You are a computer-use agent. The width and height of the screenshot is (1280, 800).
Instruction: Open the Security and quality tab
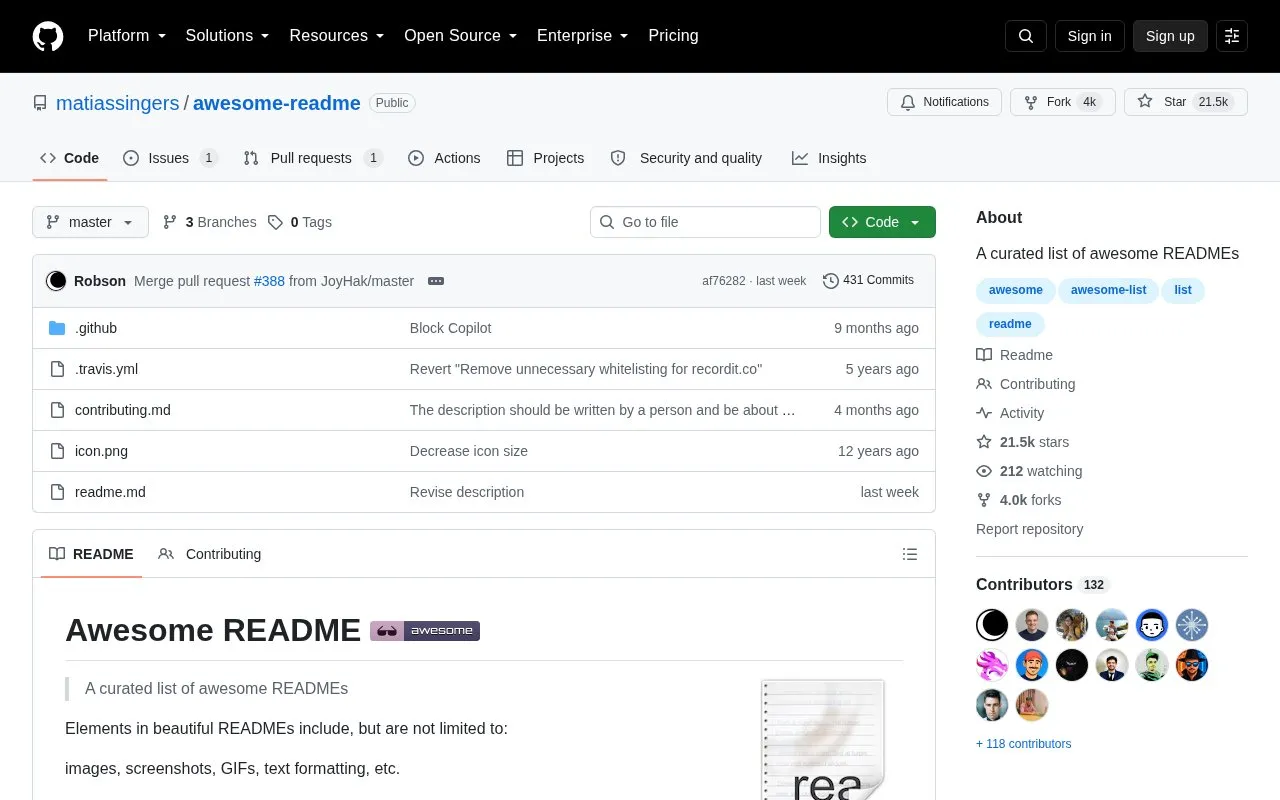(x=686, y=158)
